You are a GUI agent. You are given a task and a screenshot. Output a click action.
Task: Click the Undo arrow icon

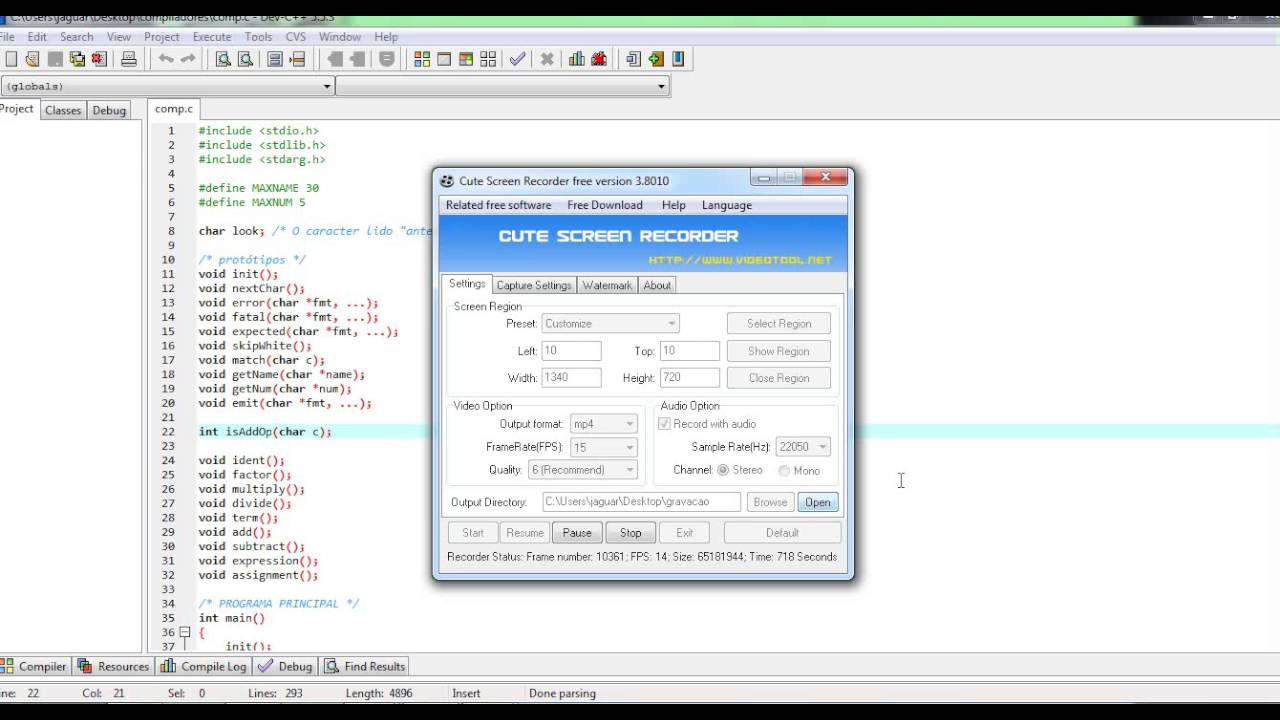pos(166,59)
